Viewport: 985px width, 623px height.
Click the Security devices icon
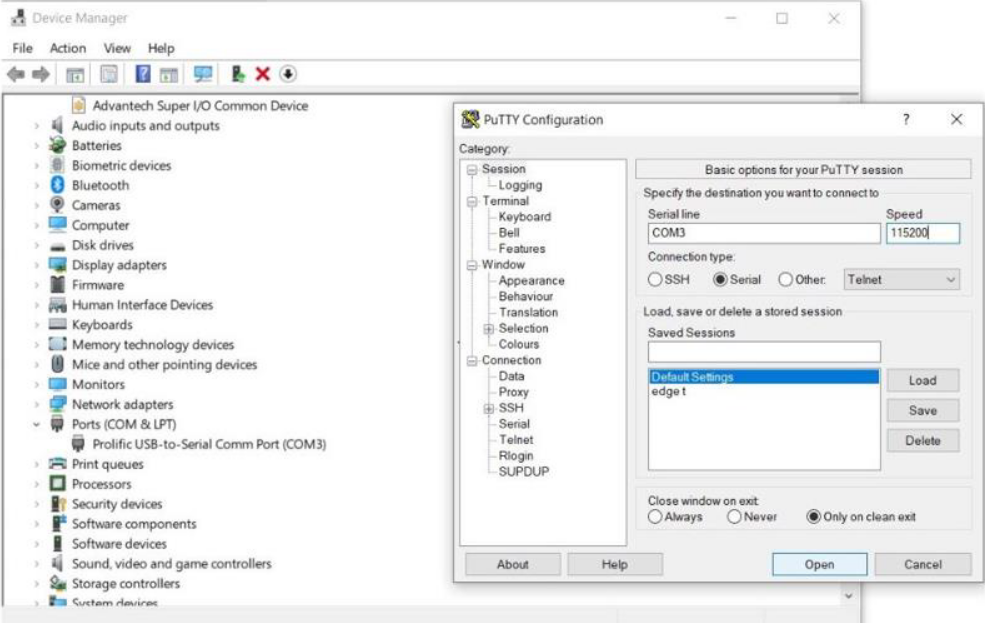click(58, 504)
